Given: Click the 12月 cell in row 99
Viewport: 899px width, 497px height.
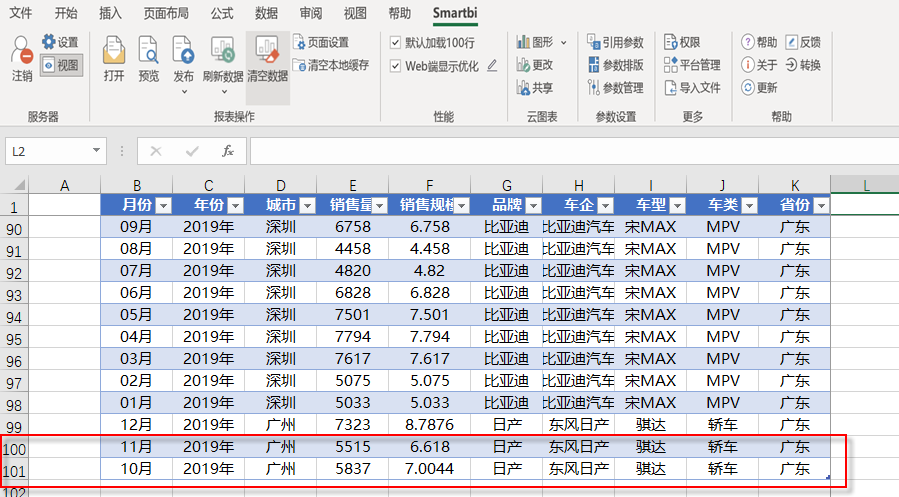Looking at the screenshot, I should 136,425.
